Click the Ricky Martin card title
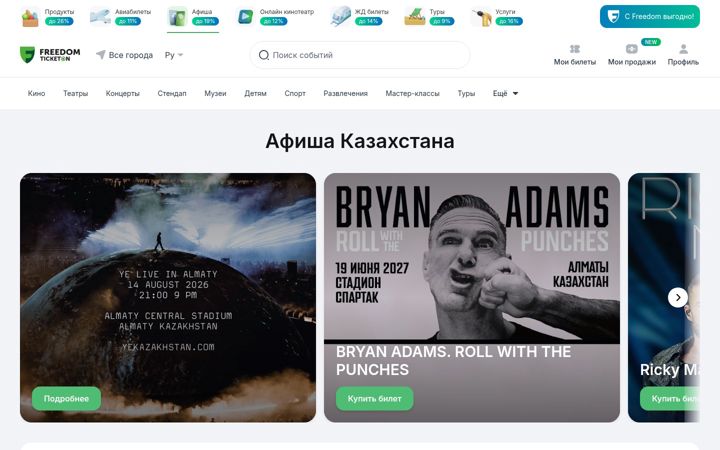The height and width of the screenshot is (450, 720). [x=670, y=370]
